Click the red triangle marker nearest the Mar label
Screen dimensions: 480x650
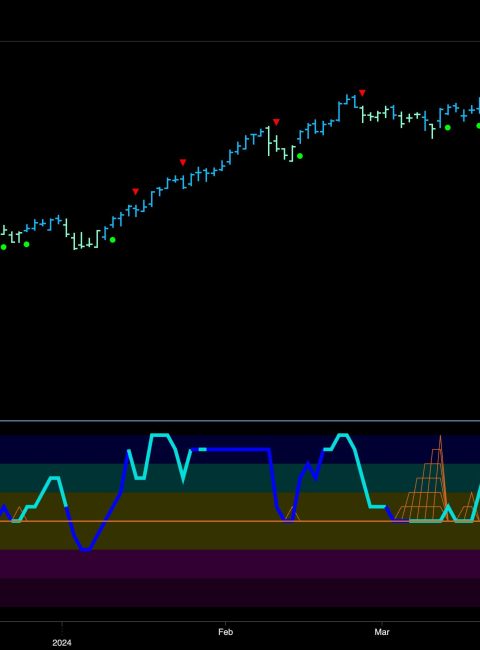point(362,93)
